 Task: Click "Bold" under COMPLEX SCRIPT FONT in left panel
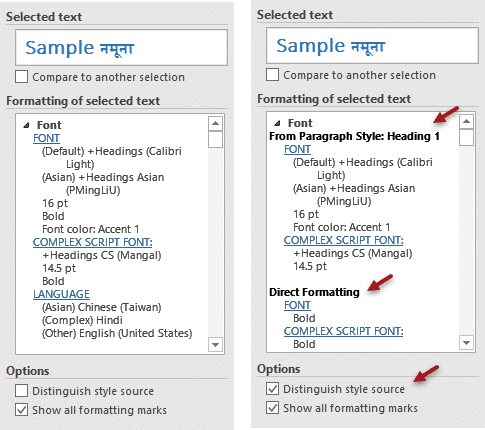(x=53, y=281)
